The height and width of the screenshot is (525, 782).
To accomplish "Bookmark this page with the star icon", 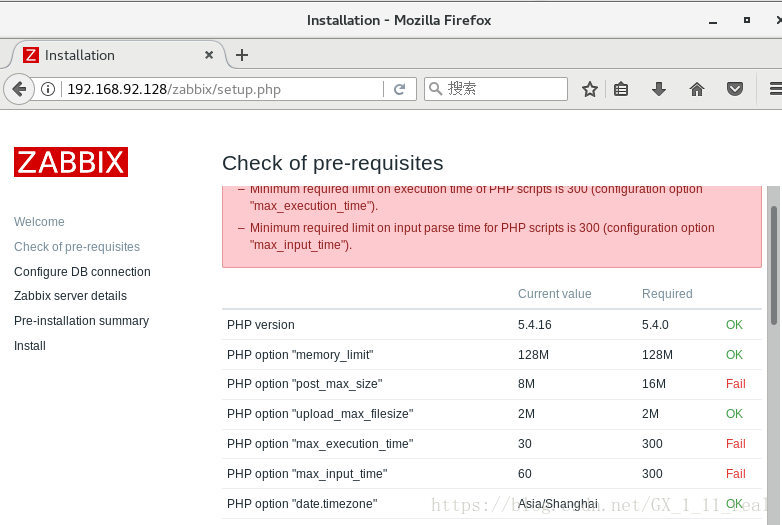I will click(x=589, y=89).
